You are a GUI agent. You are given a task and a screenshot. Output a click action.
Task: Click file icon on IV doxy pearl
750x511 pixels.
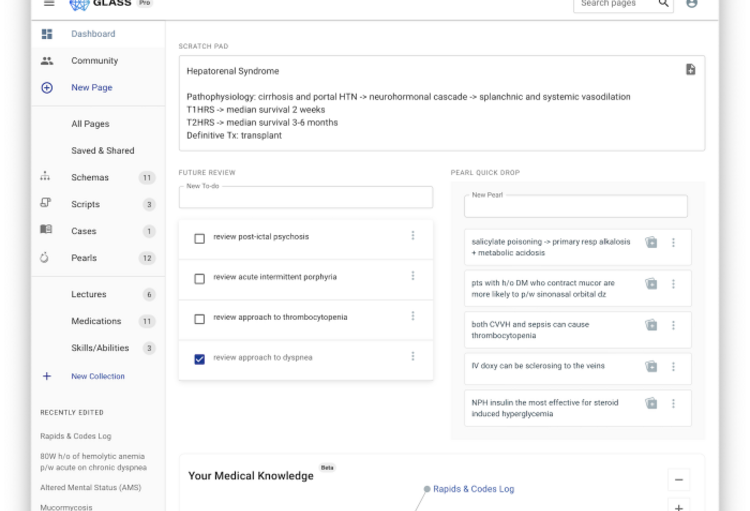coord(651,367)
